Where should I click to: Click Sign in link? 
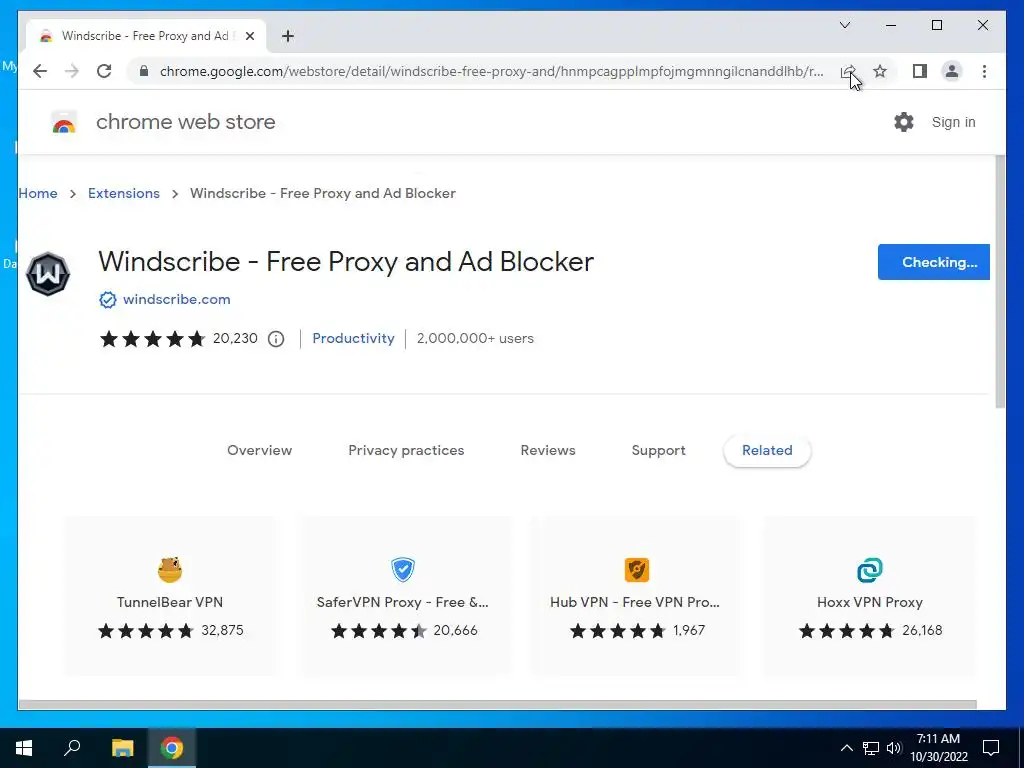click(953, 122)
